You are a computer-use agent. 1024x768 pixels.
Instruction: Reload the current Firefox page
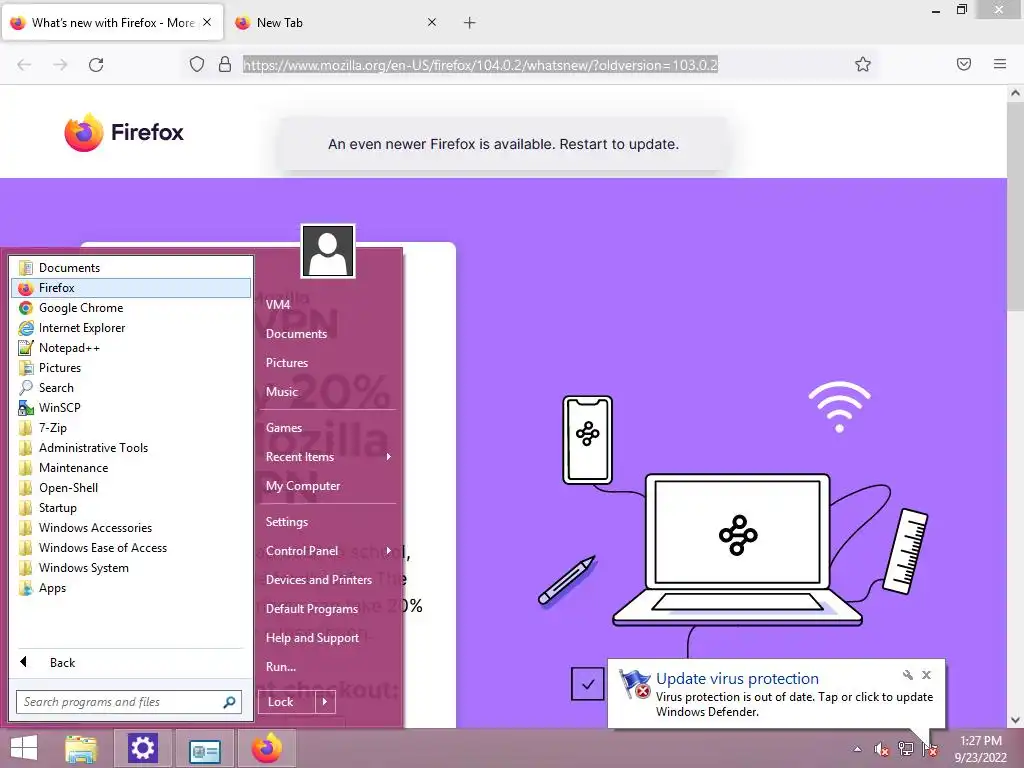click(x=96, y=65)
